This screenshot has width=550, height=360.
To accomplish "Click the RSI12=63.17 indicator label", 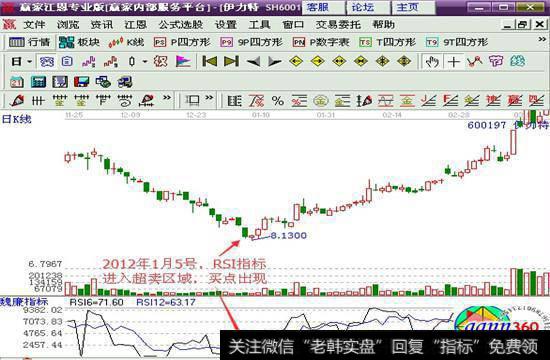I will (166, 302).
